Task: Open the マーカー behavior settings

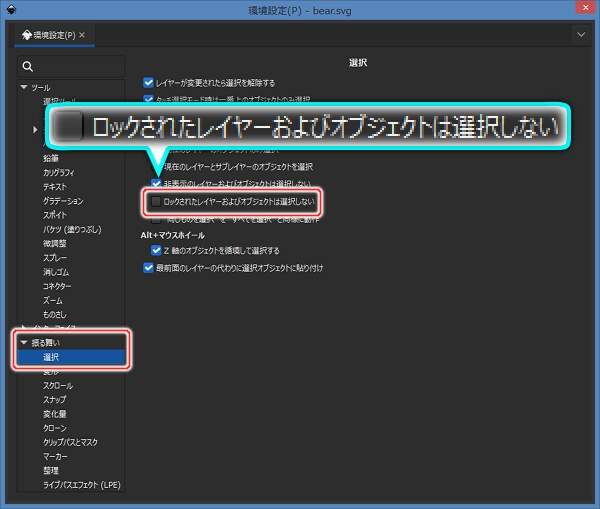Action: point(55,456)
